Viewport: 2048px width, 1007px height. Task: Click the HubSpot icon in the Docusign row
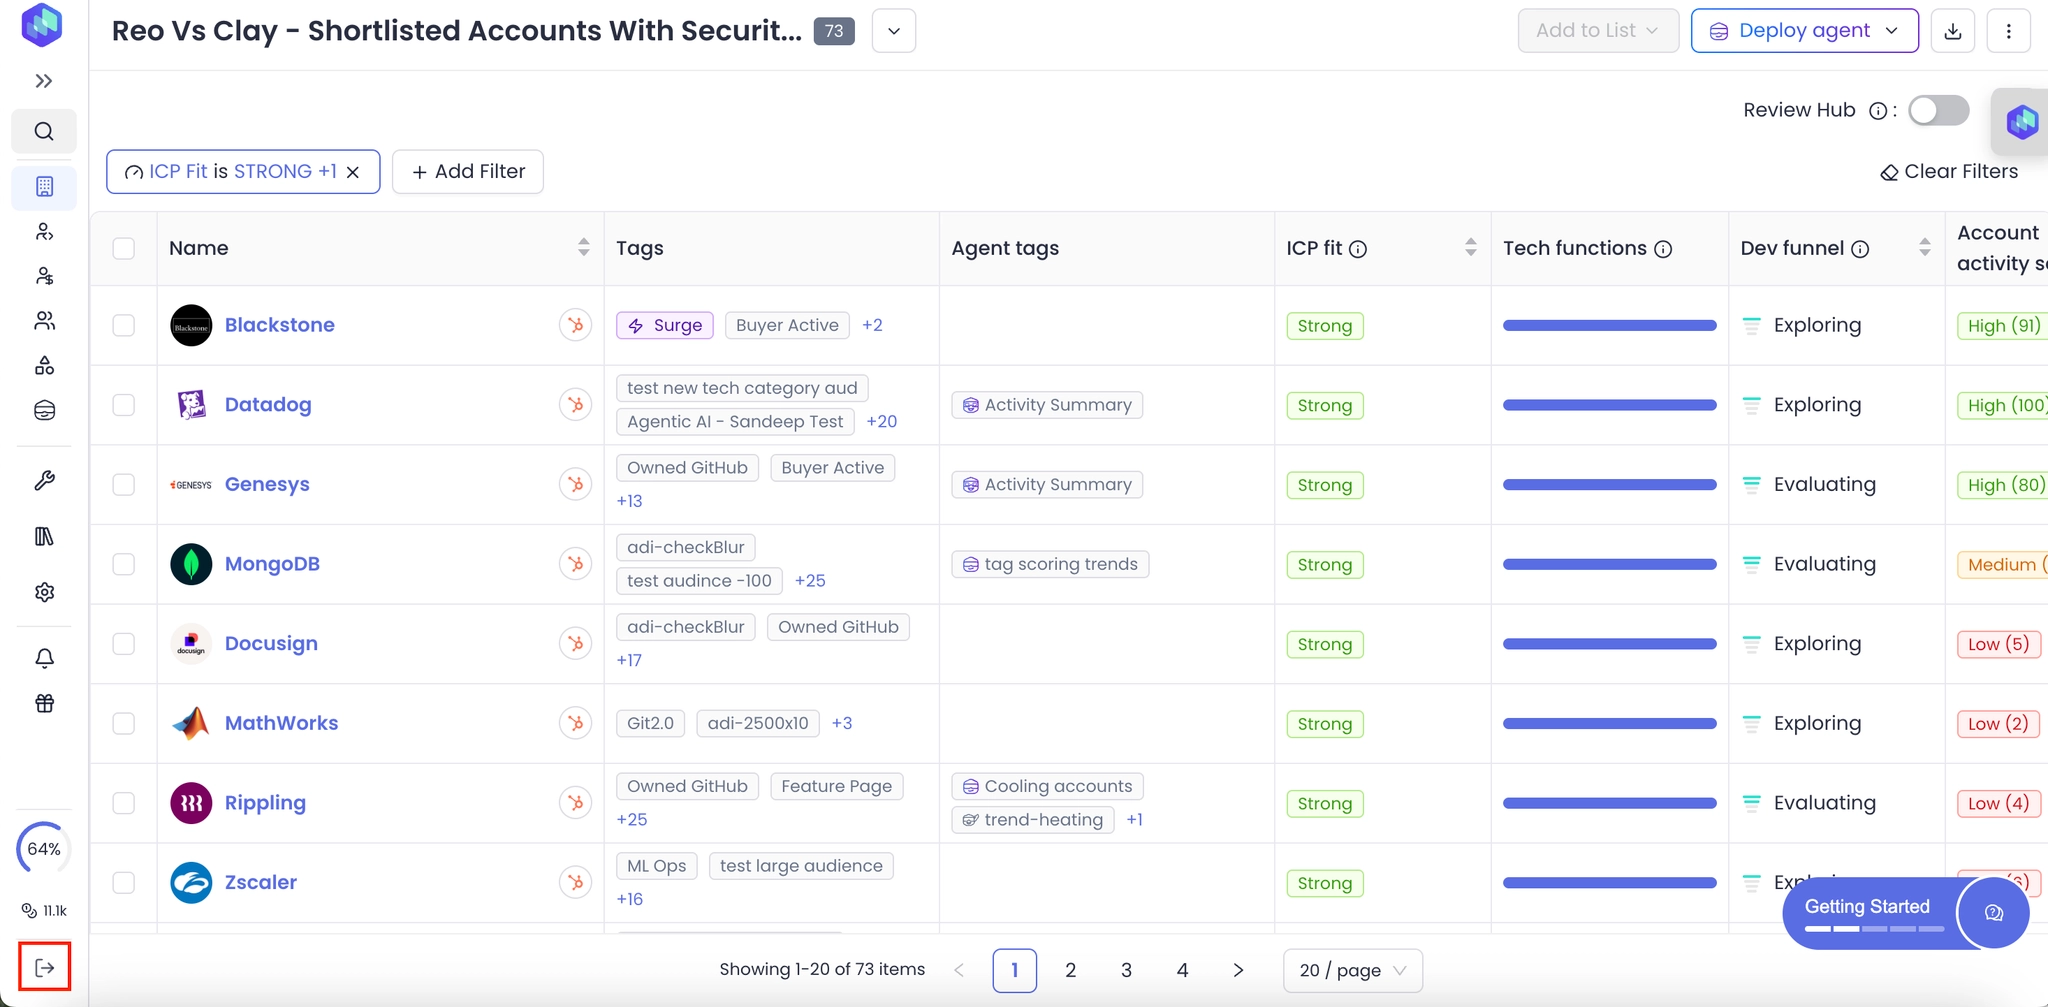click(575, 643)
